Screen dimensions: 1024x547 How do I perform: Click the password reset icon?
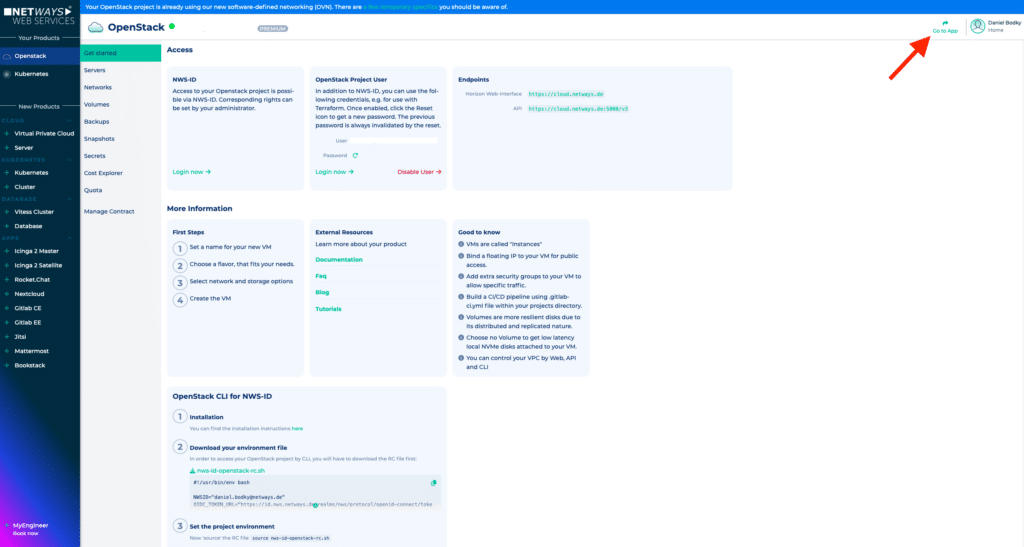(355, 155)
